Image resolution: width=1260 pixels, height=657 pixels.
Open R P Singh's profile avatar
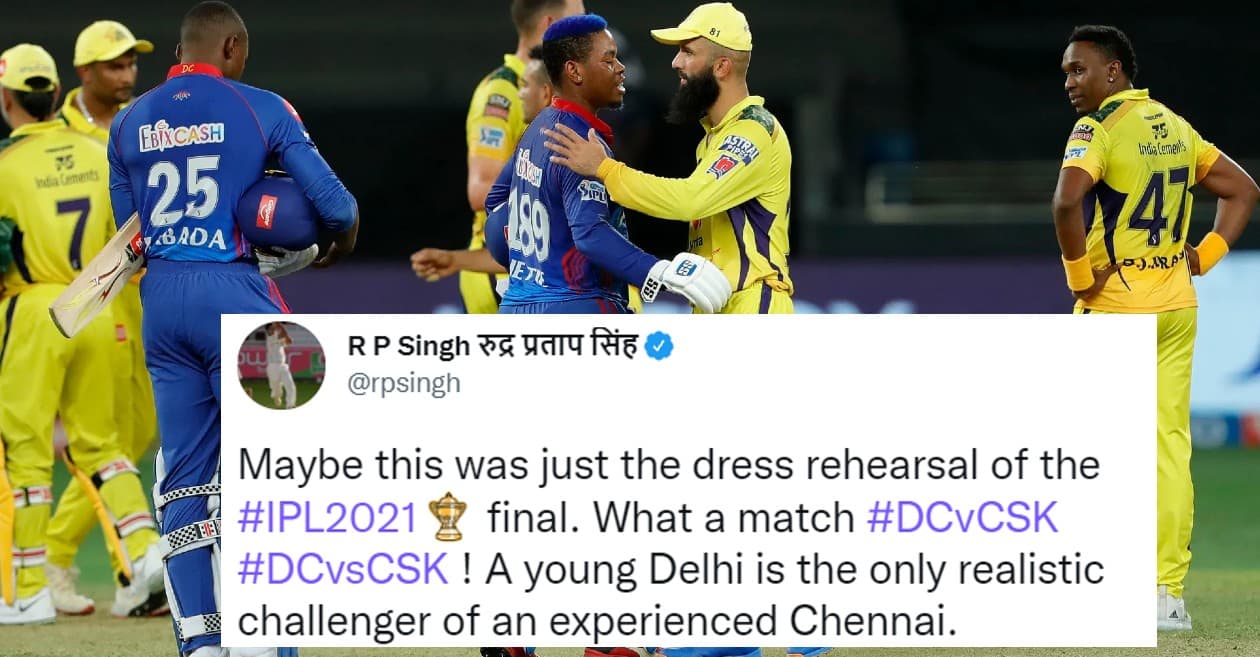tap(281, 365)
